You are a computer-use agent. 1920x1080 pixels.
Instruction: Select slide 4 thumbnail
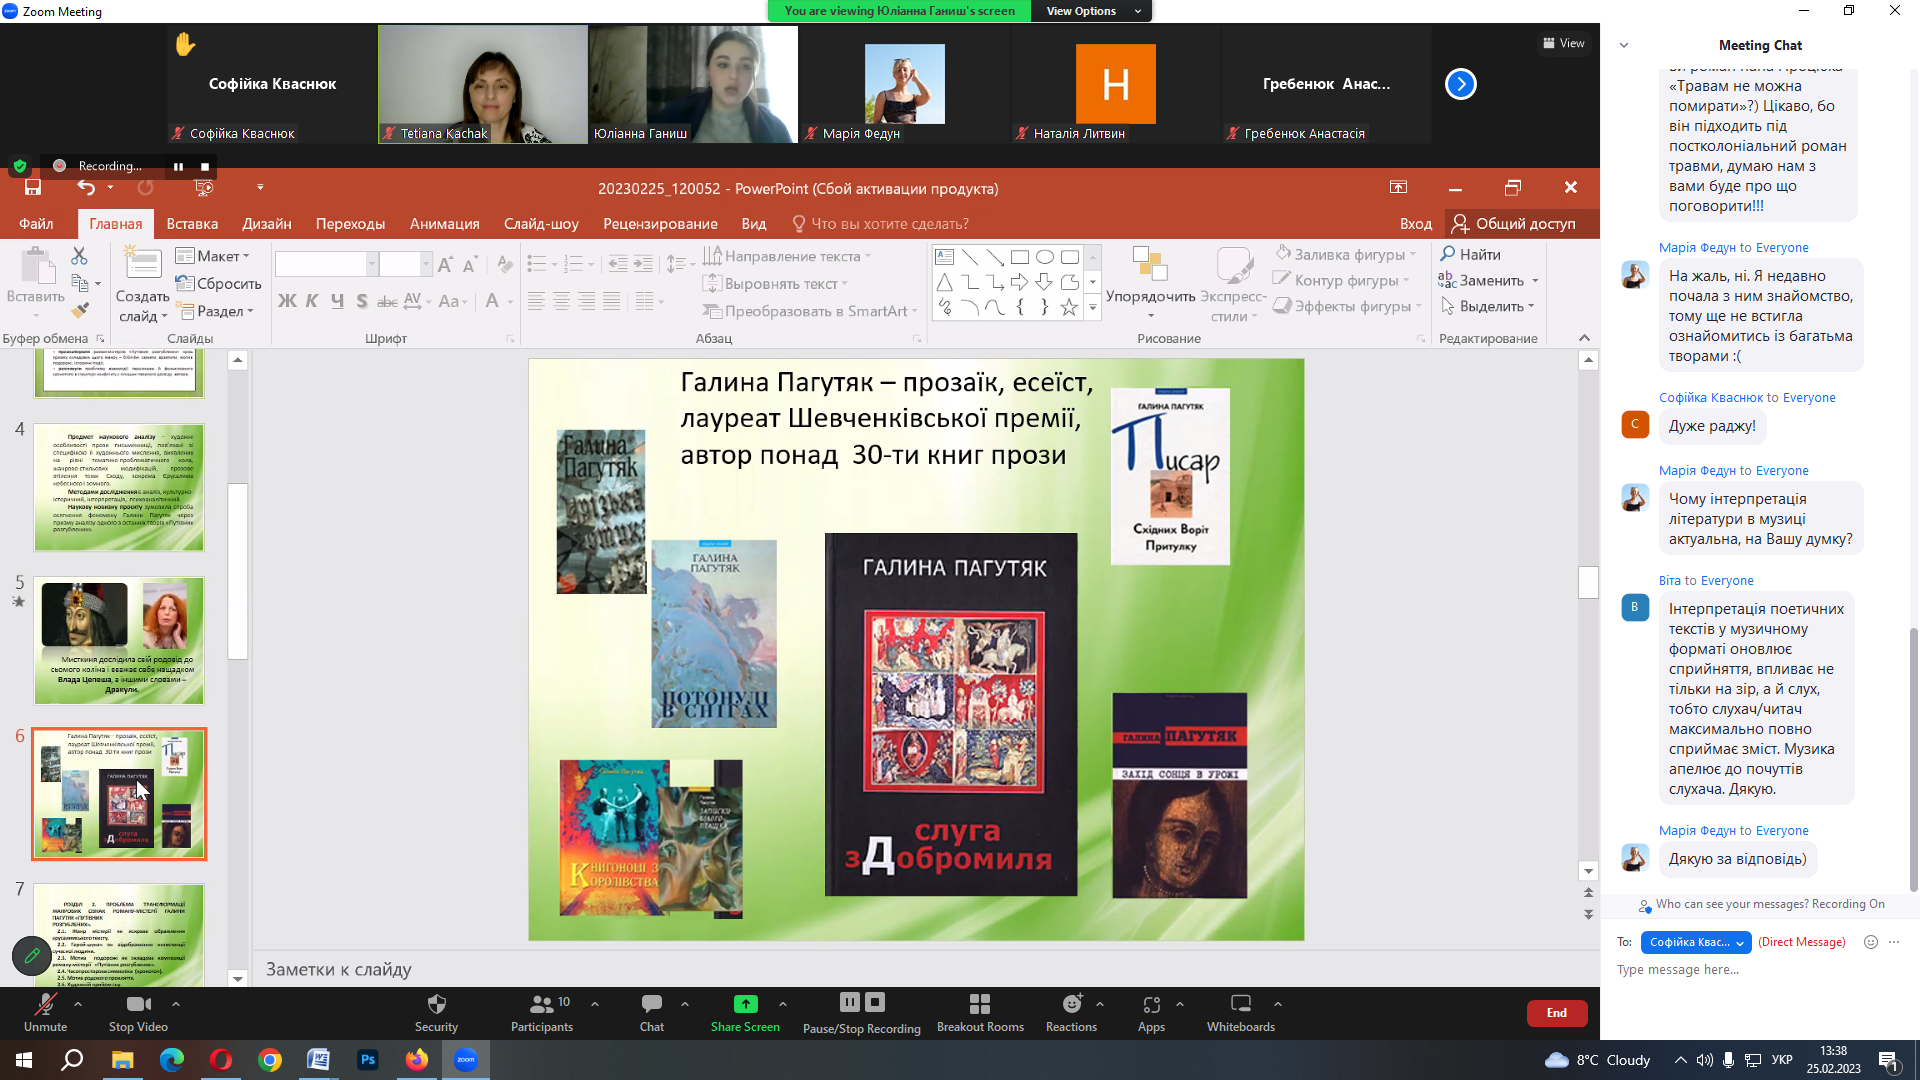click(x=119, y=487)
